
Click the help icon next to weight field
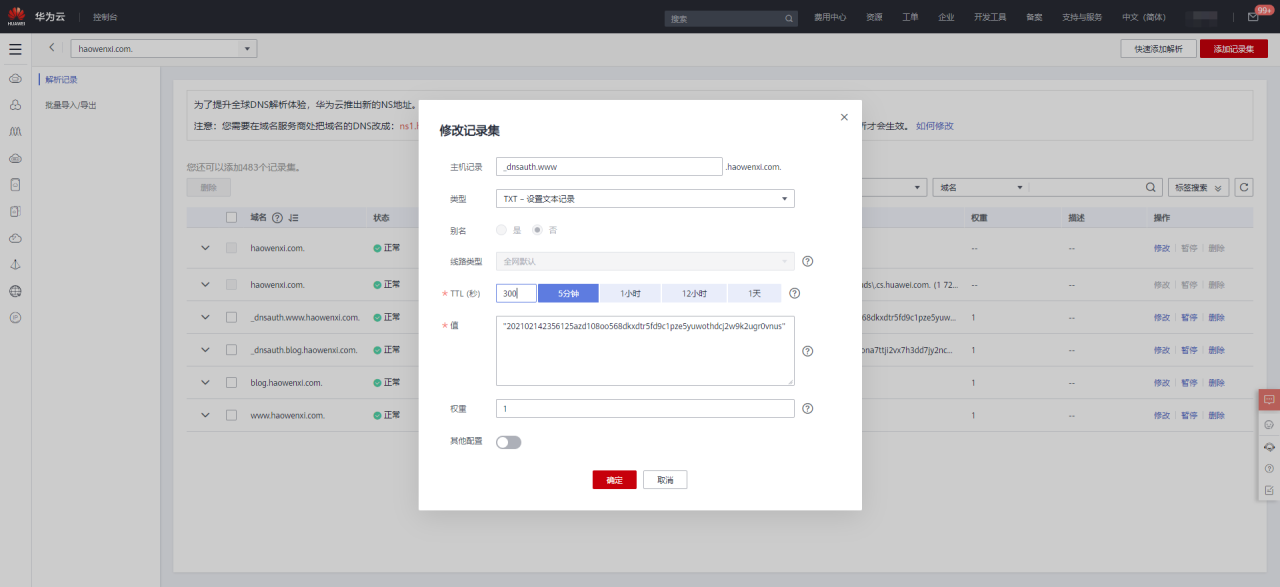tap(807, 408)
